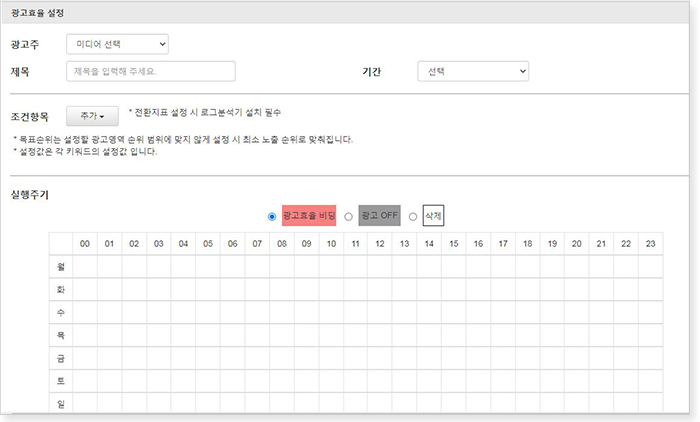Select the 광고 OFF radio button
700x422 pixels.
348,216
